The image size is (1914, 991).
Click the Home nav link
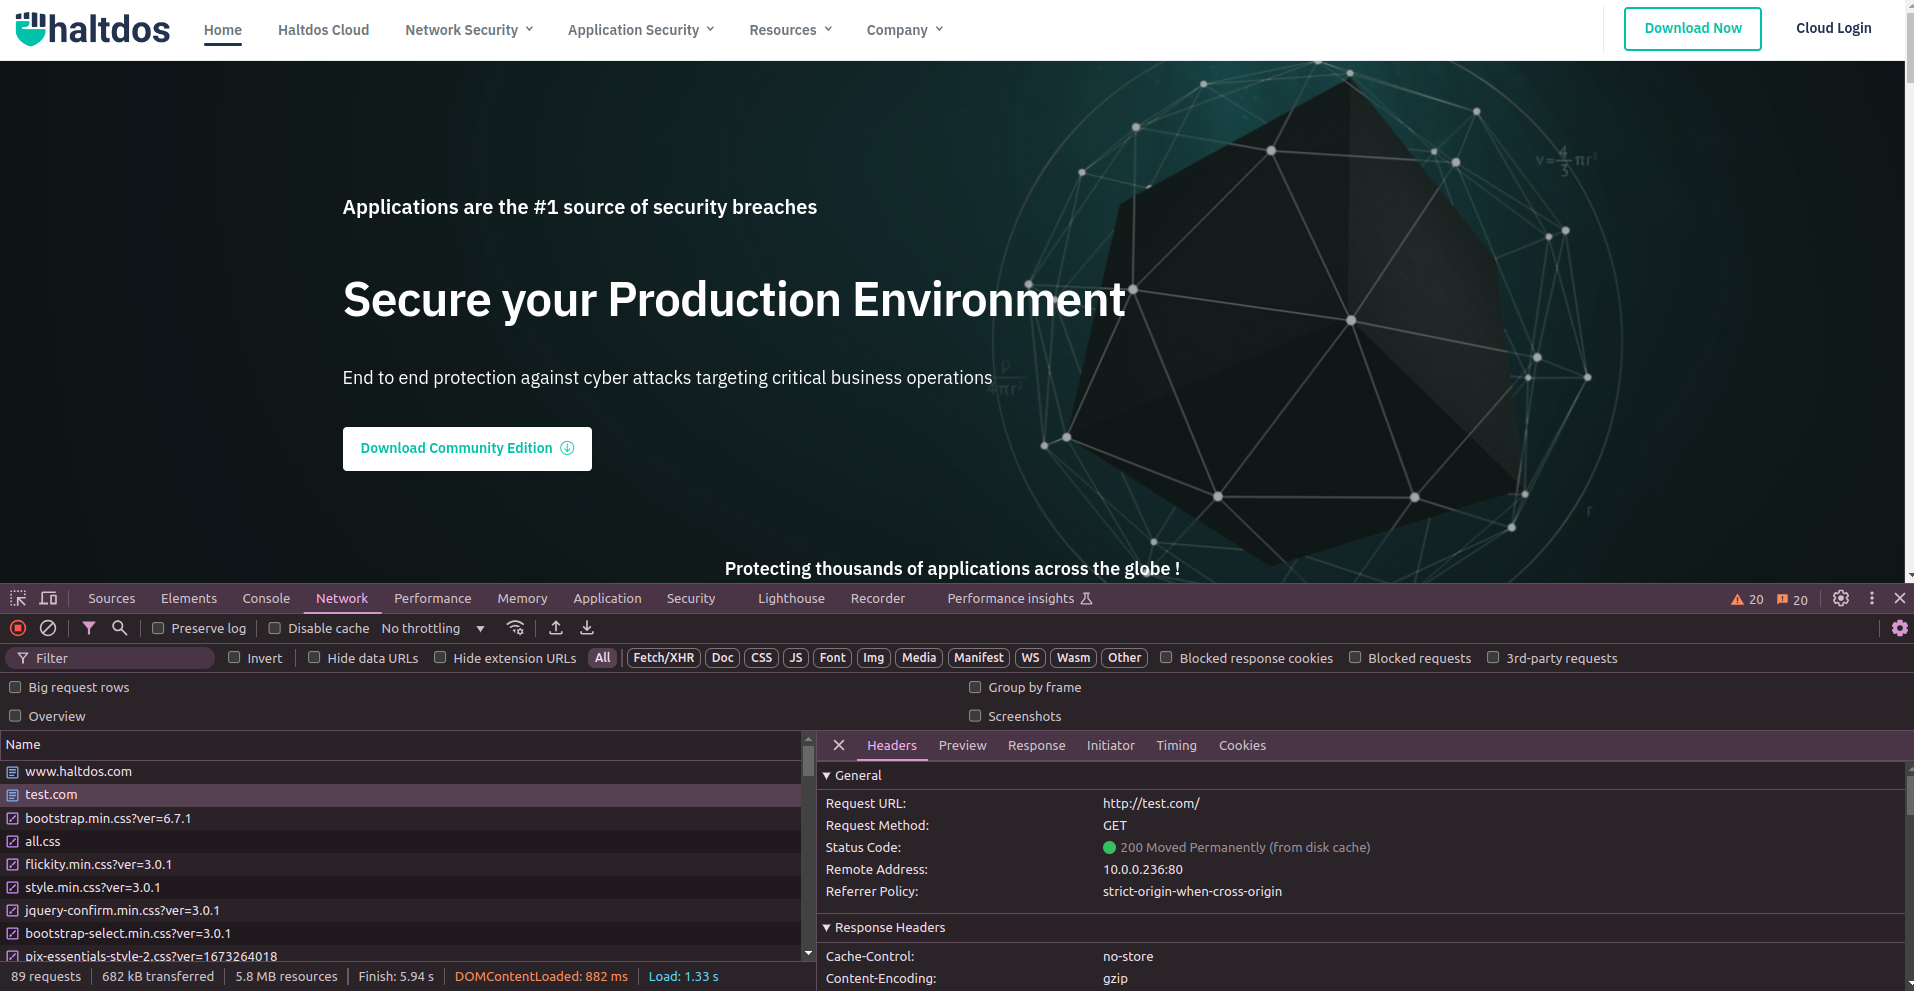222,30
